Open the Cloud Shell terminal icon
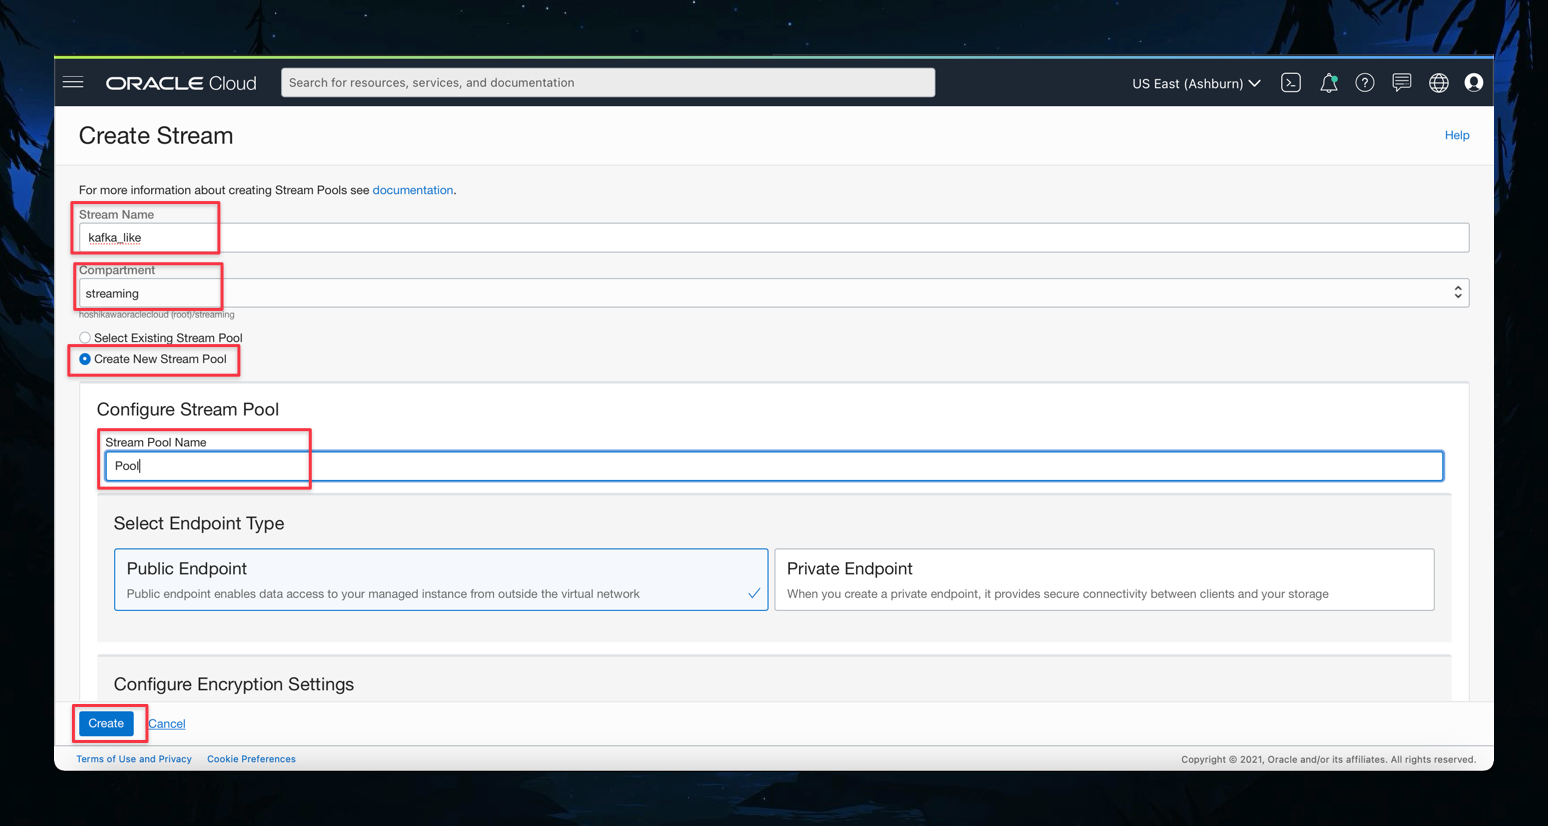 pos(1291,83)
